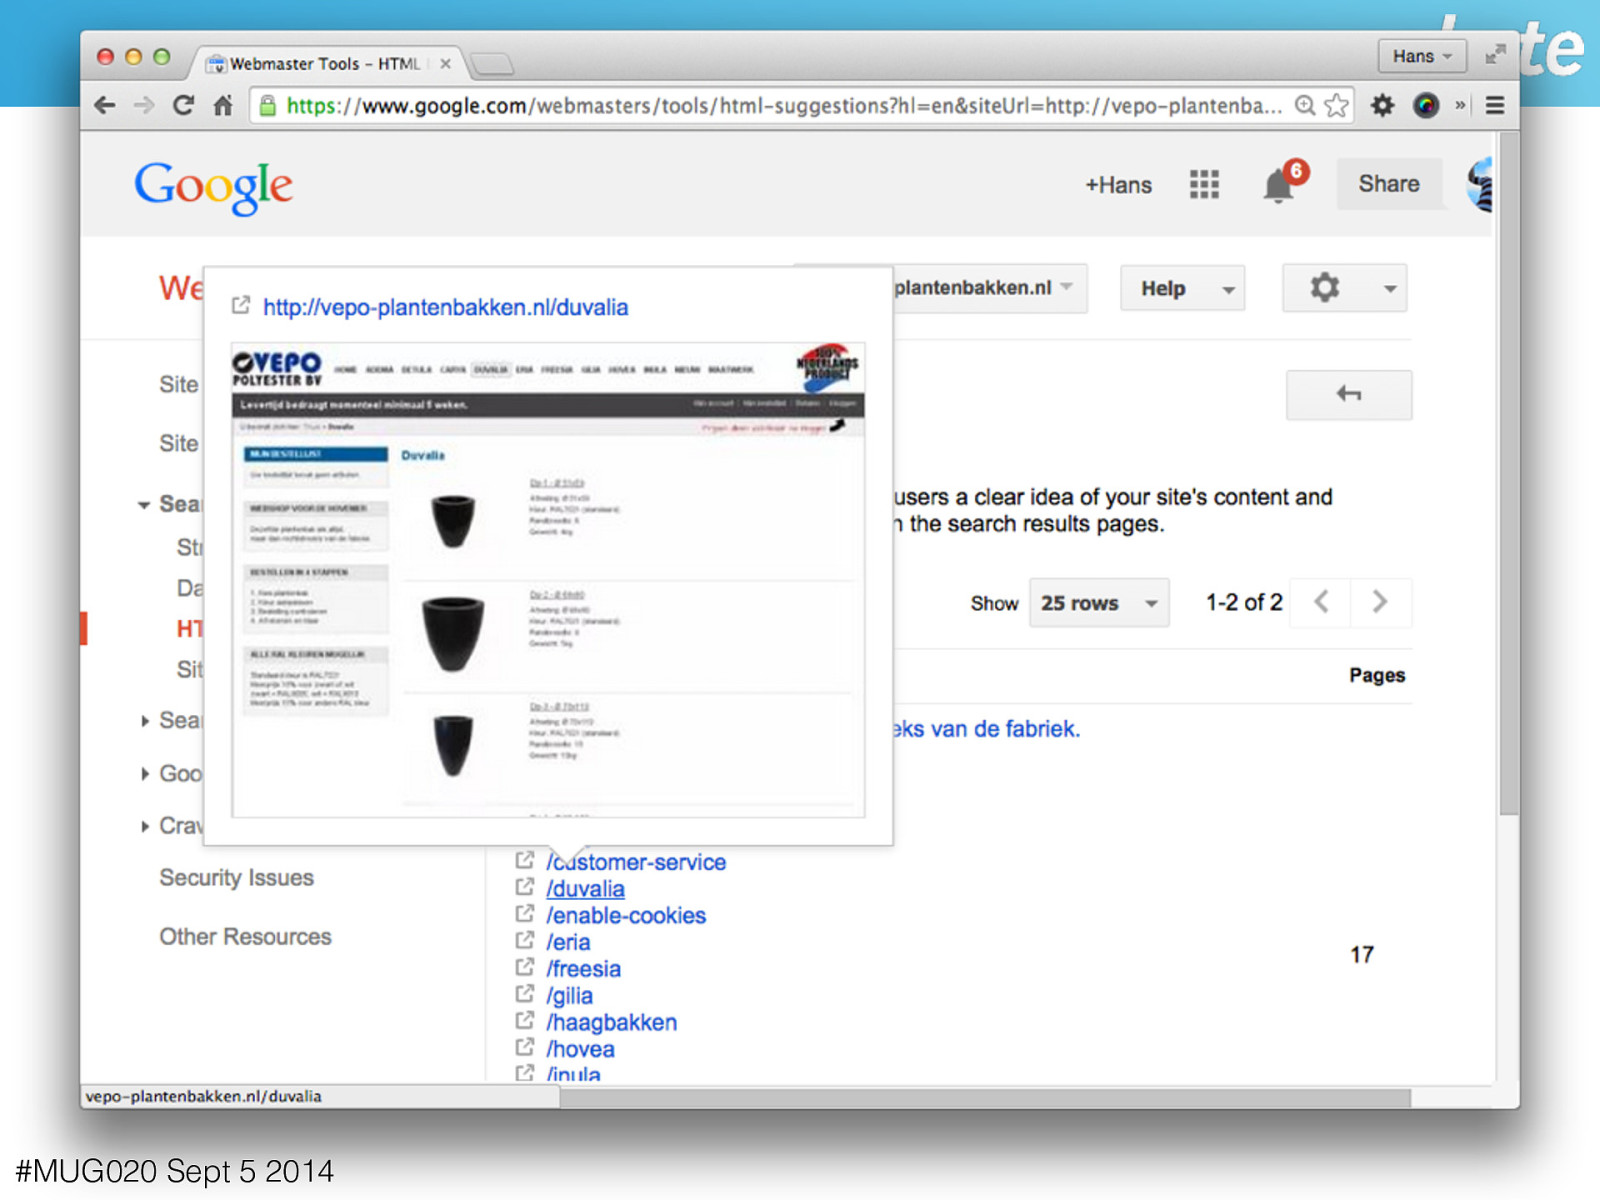Screen dimensions: 1600x1200
Task: Open the popup URL vepo-plantenbakken.nl/duvalia
Action: click(x=445, y=307)
